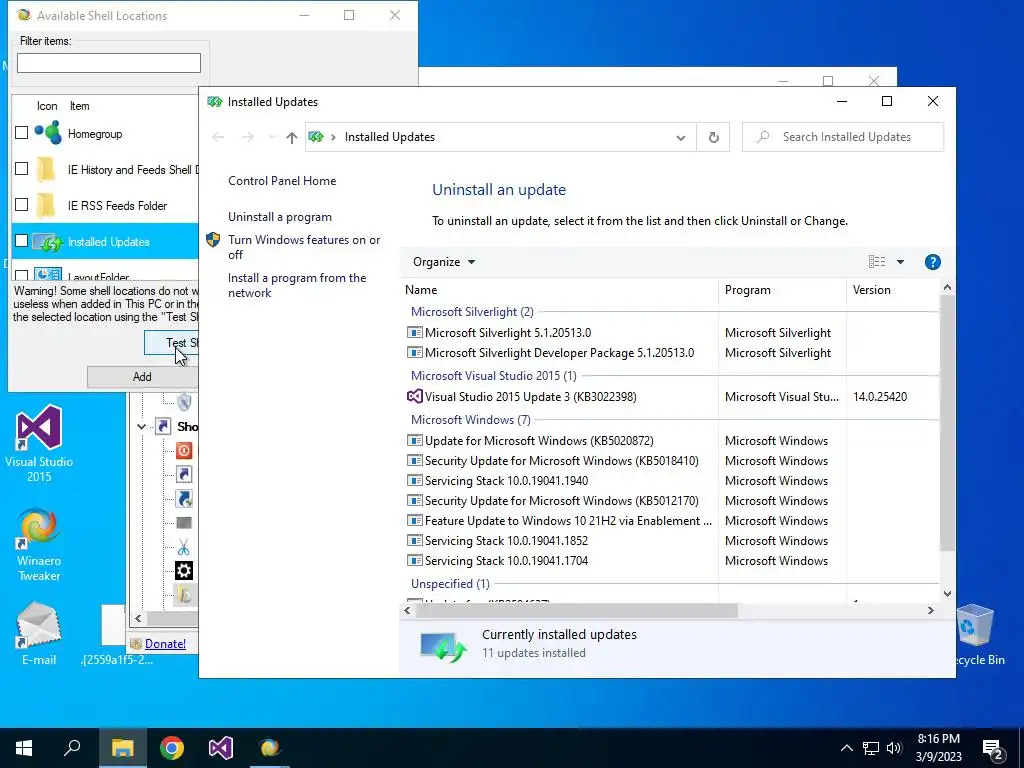
Task: Open Winaero Tweaker desktop shortcut
Action: 39,545
